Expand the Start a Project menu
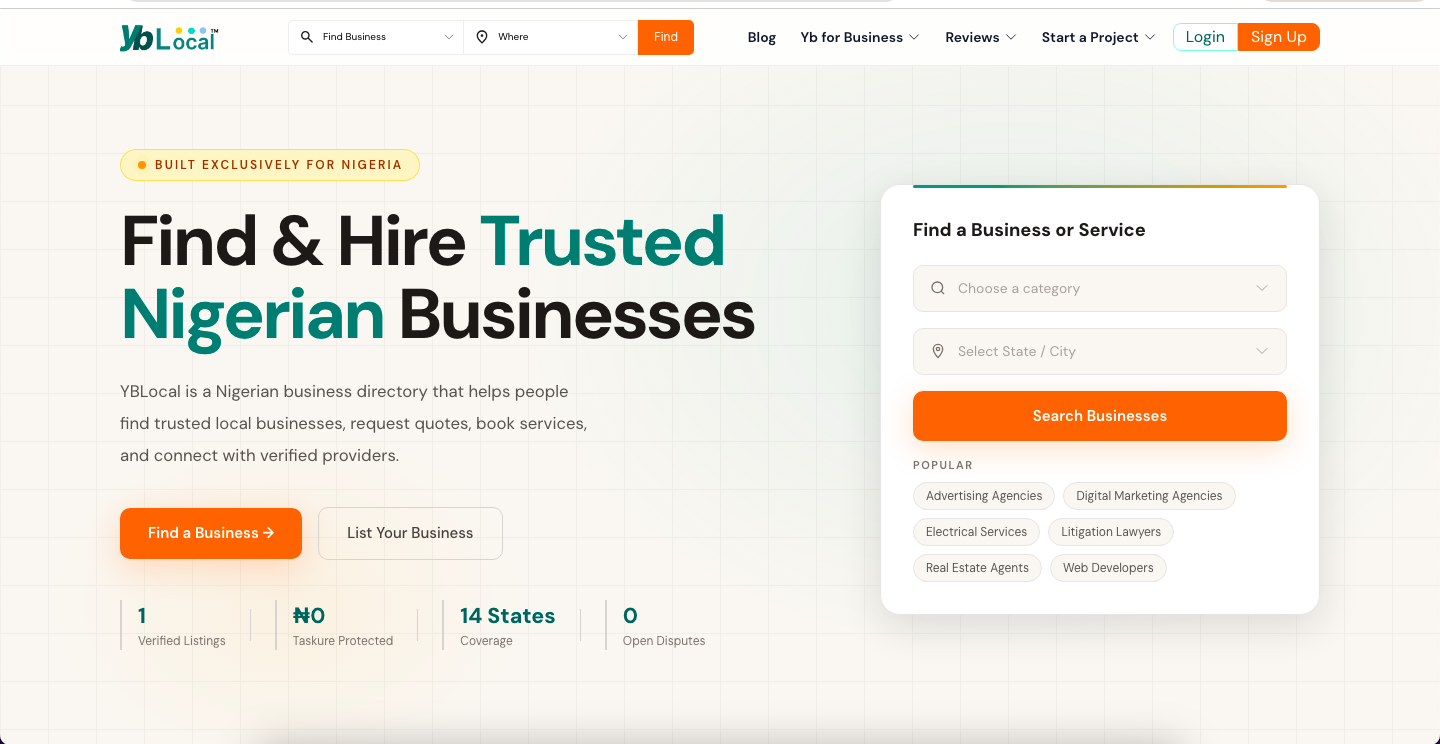1440x744 pixels. [1098, 37]
